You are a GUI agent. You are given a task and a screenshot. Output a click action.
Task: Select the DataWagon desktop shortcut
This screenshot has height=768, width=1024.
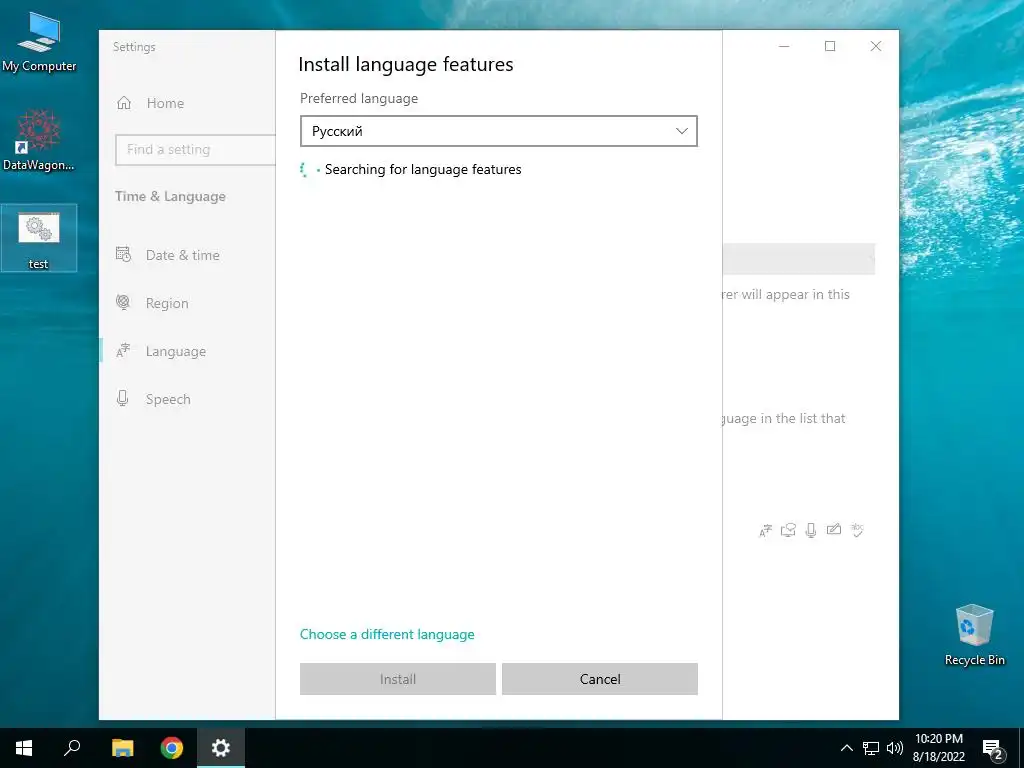pos(39,140)
